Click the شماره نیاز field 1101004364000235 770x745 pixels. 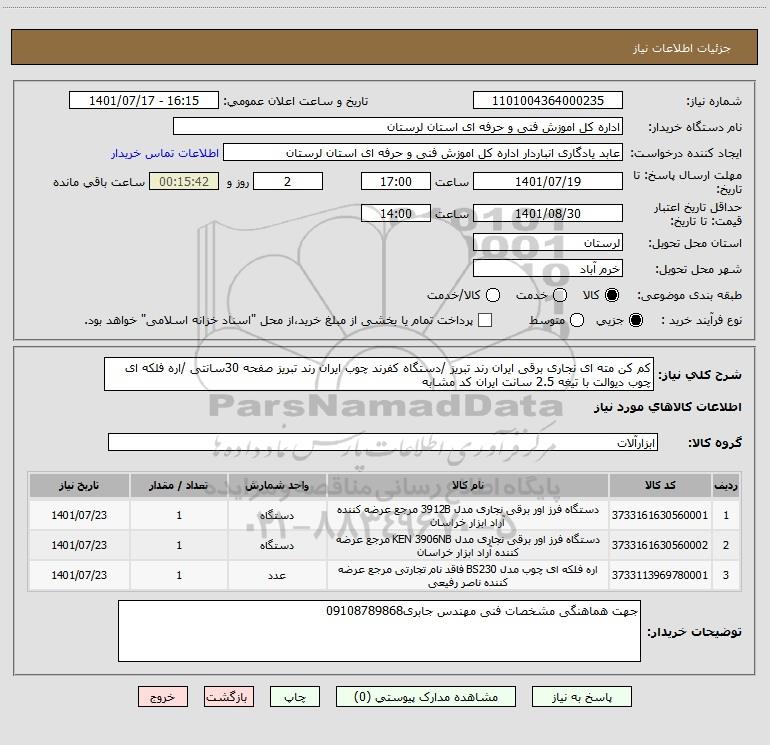tap(548, 101)
